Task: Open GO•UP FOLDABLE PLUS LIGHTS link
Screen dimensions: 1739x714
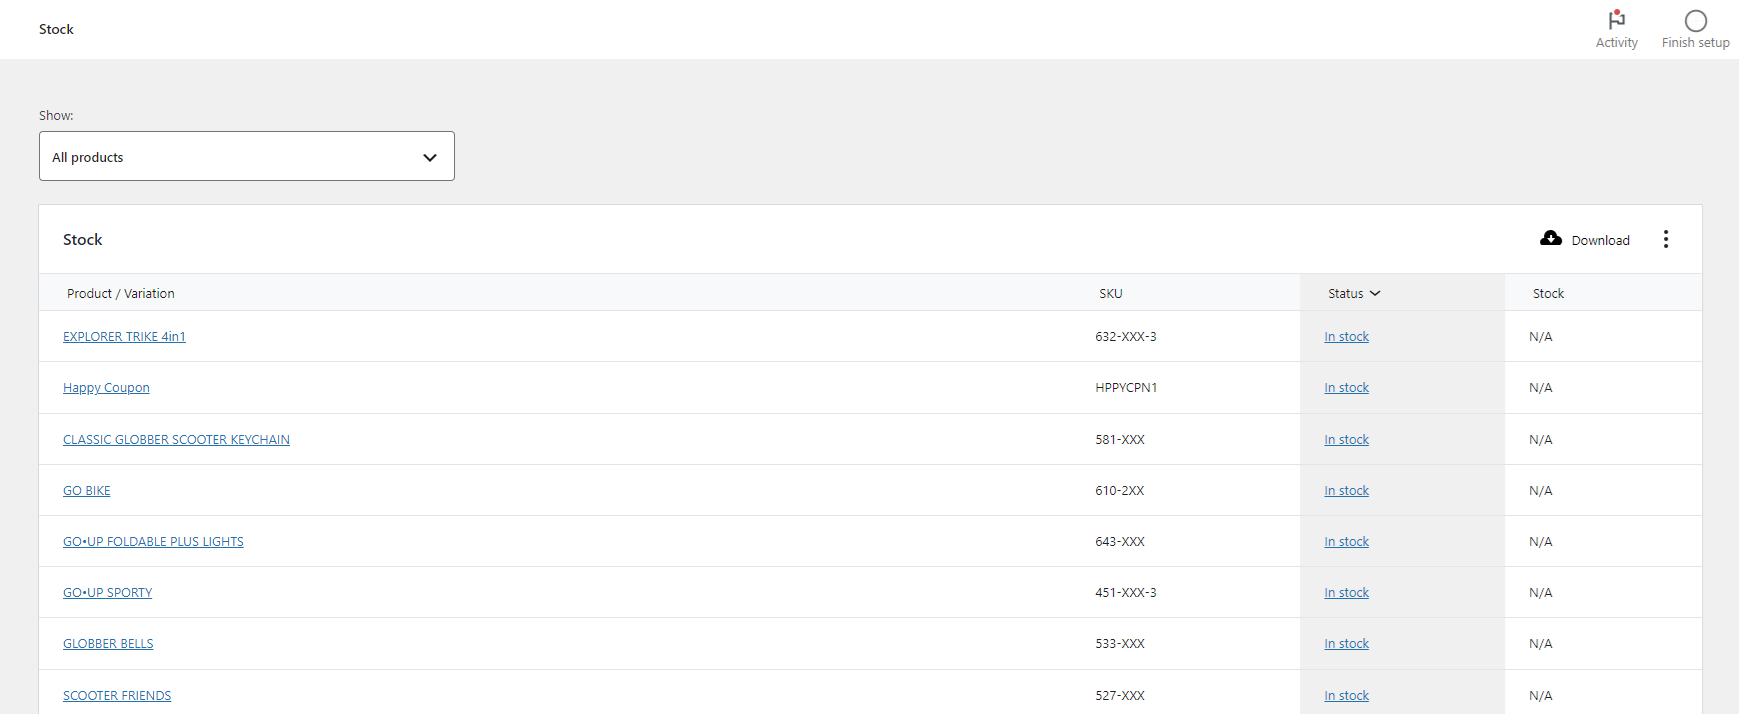Action: (153, 542)
